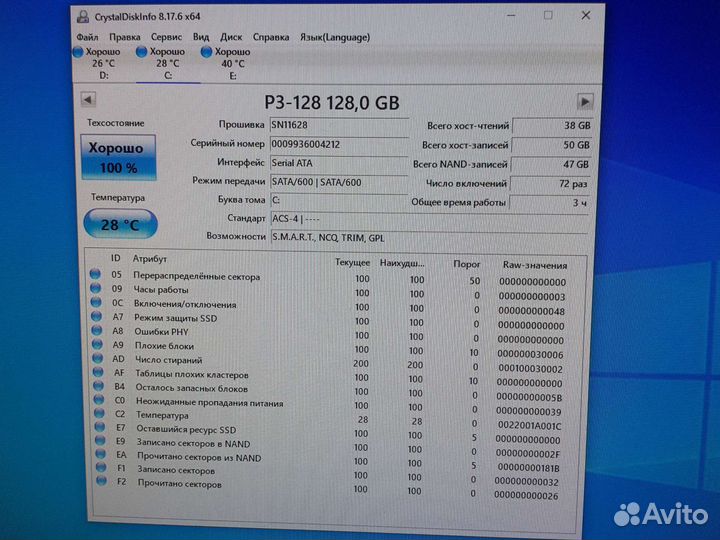Select the Часы работы row

tap(328, 292)
